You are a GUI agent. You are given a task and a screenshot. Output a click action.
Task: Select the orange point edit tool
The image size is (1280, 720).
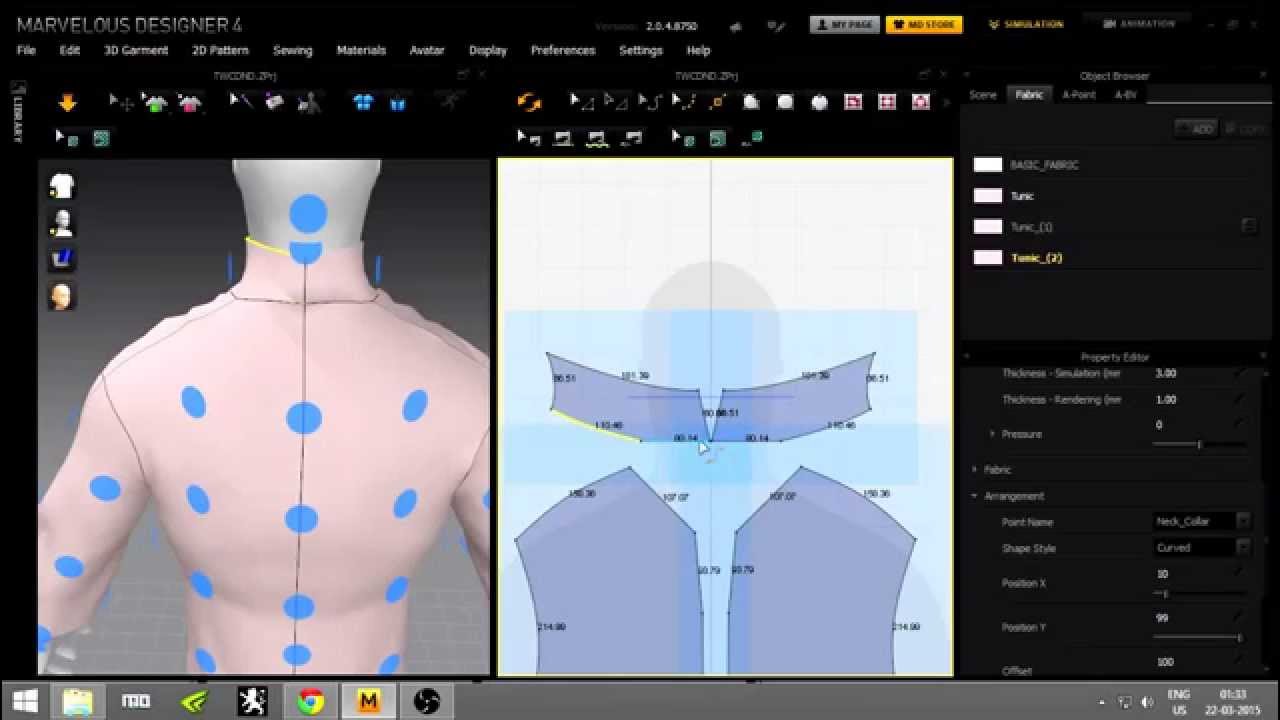click(718, 102)
